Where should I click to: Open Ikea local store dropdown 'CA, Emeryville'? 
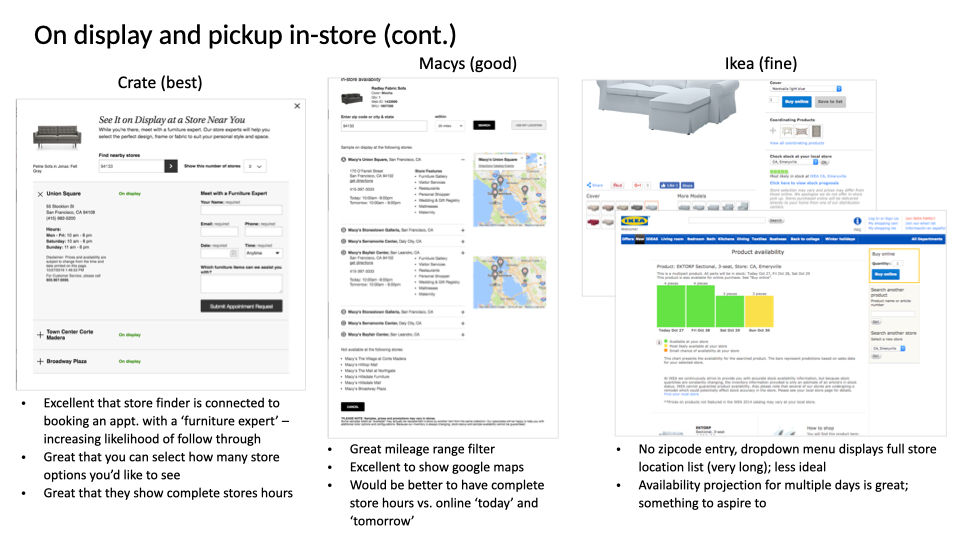pyautogui.click(x=794, y=162)
